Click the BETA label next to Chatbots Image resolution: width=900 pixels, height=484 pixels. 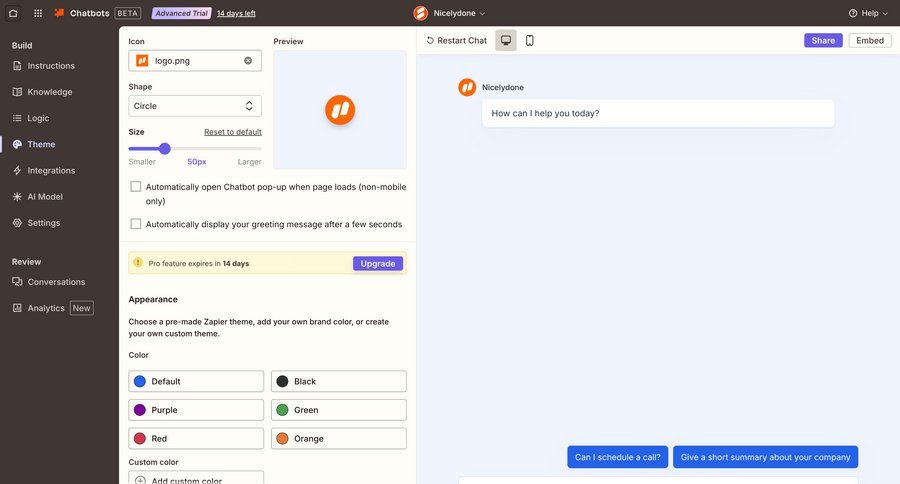click(x=127, y=13)
